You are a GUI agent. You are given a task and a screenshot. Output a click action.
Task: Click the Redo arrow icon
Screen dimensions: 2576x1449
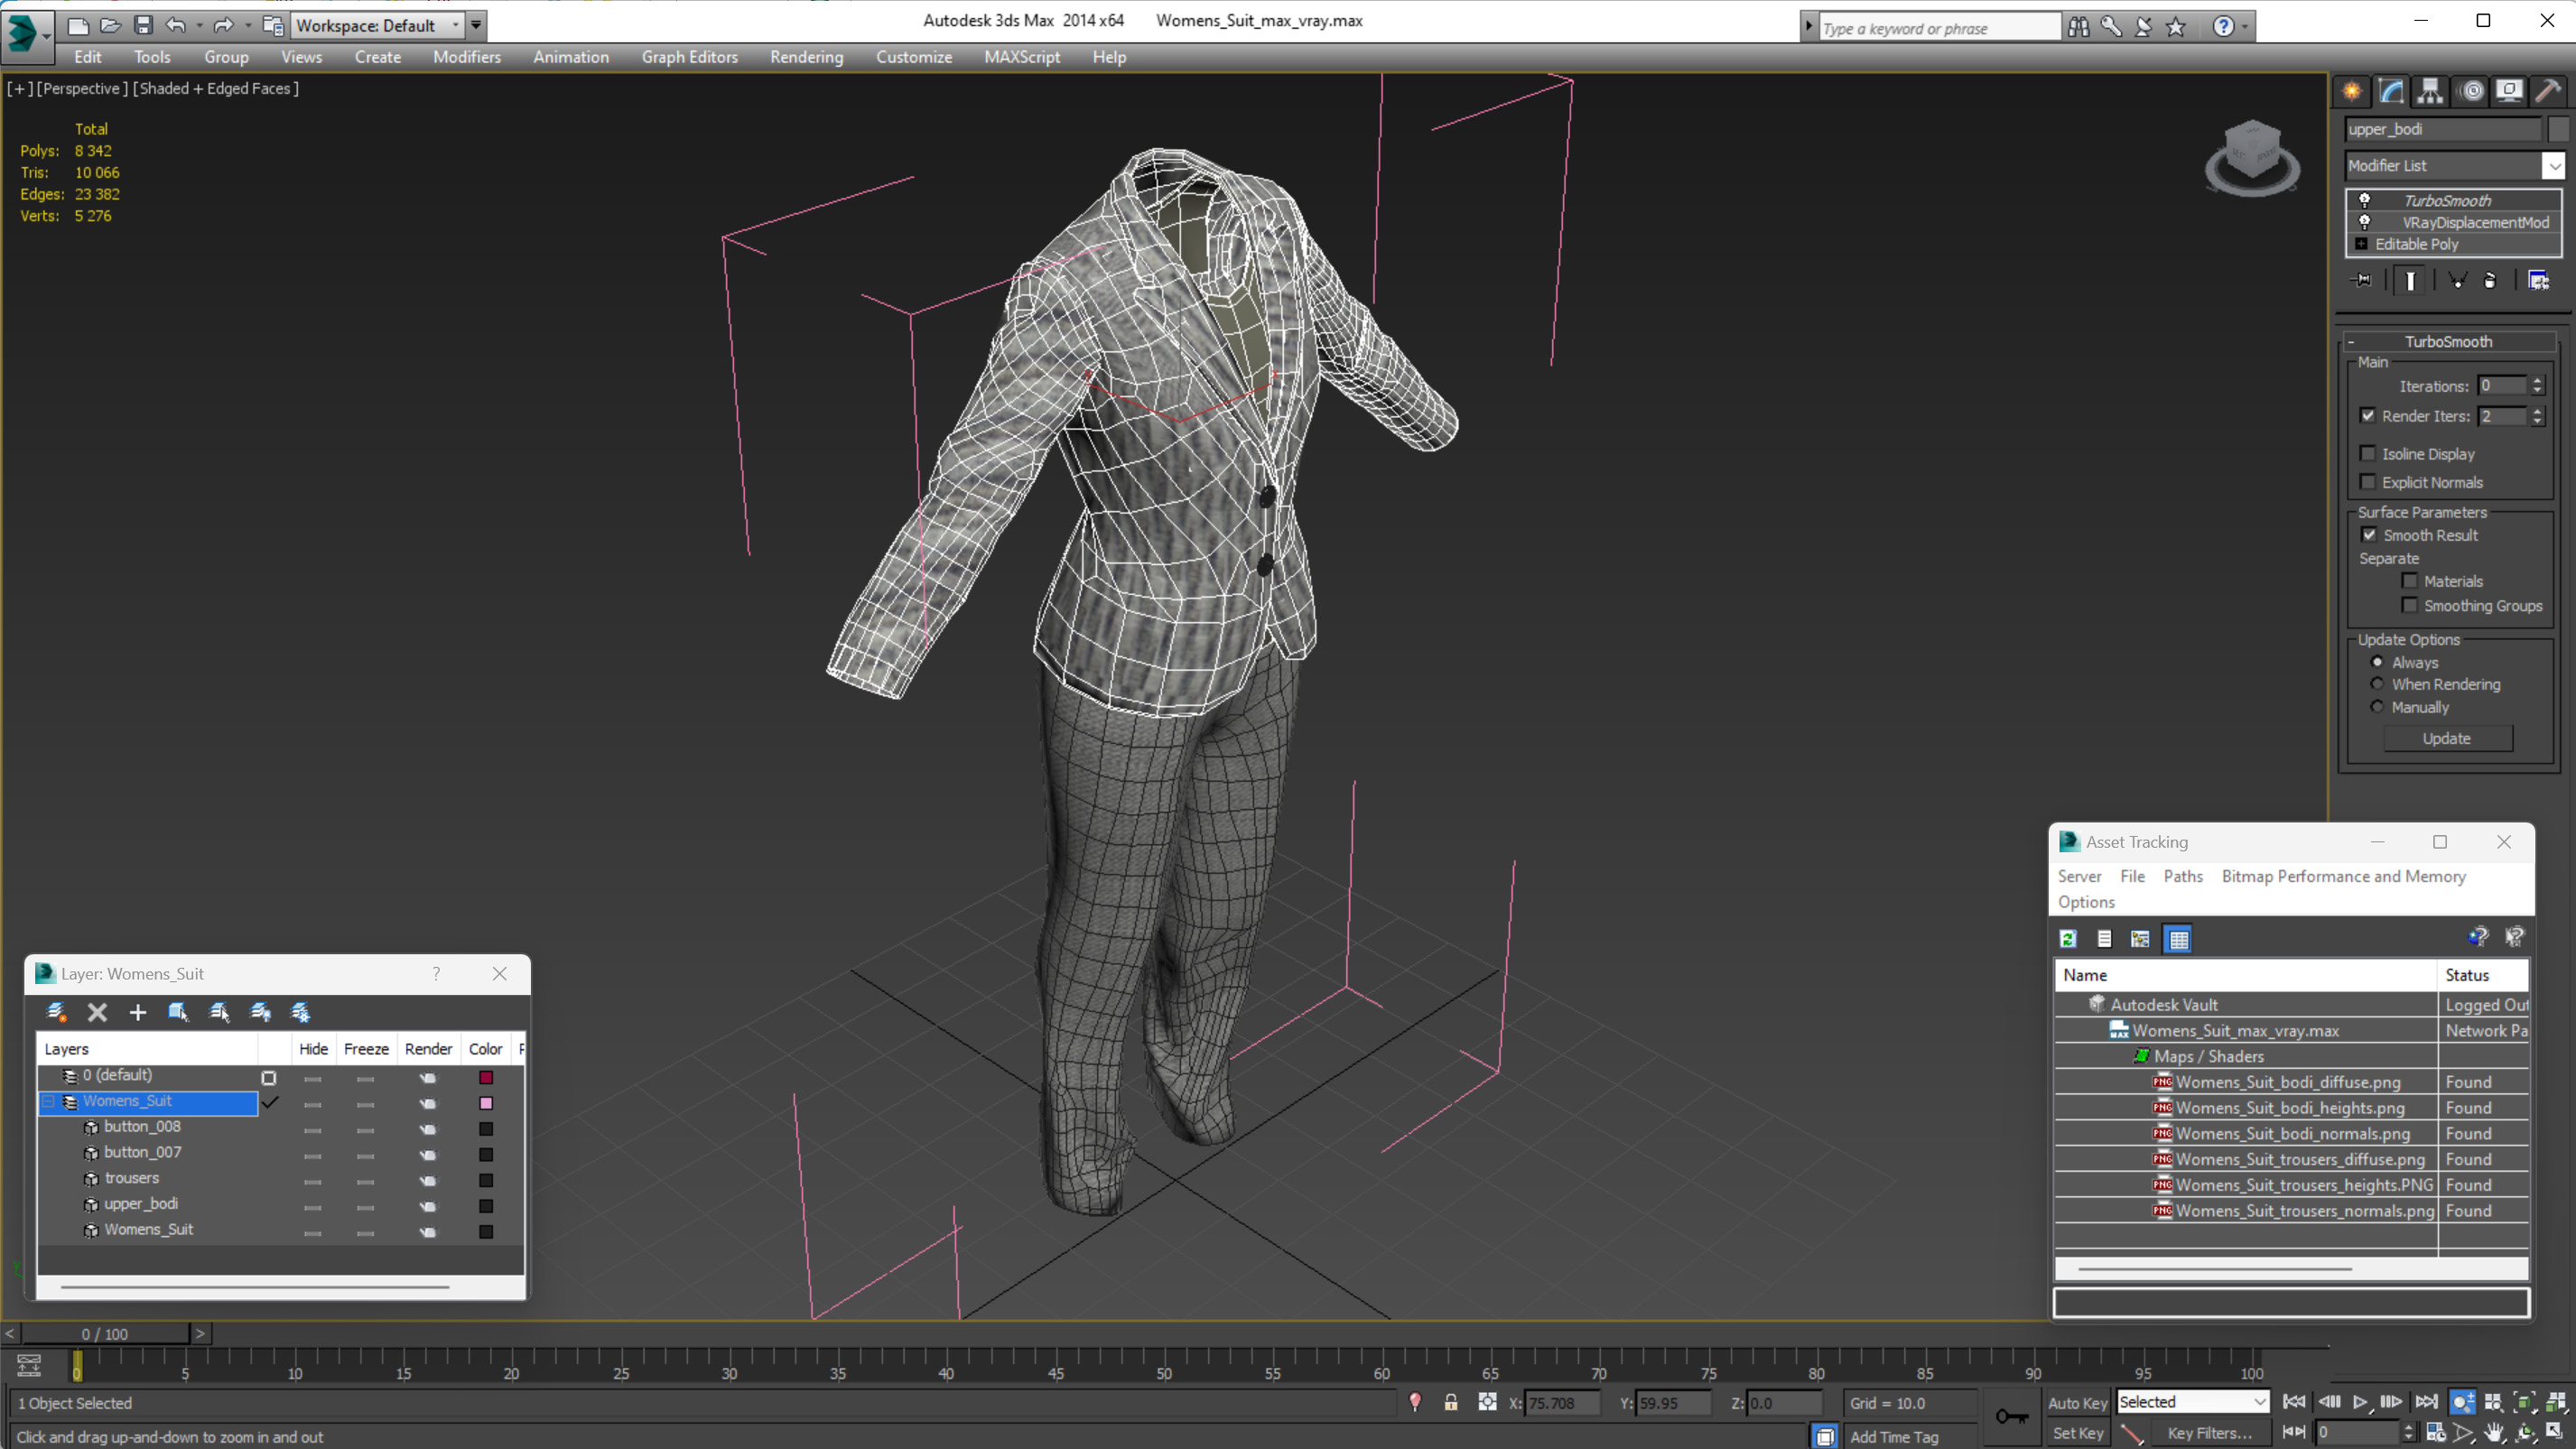[x=223, y=25]
